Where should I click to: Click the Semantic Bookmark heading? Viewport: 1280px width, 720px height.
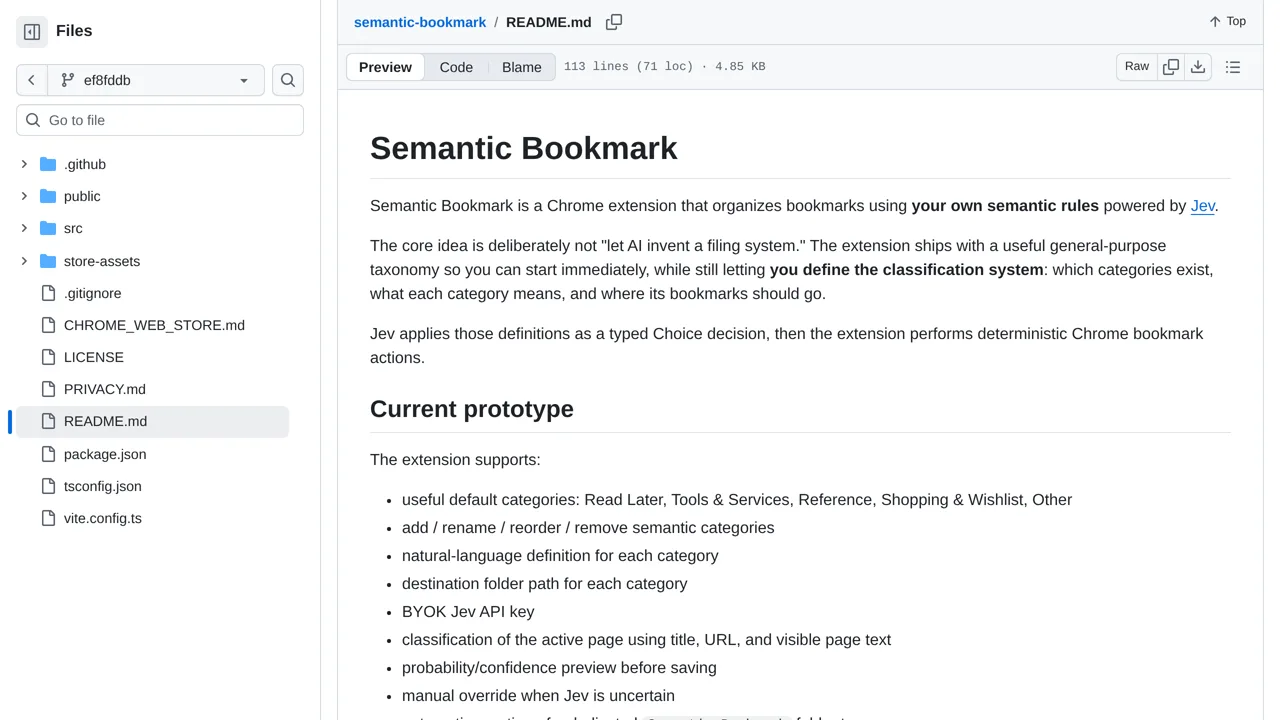tap(524, 148)
